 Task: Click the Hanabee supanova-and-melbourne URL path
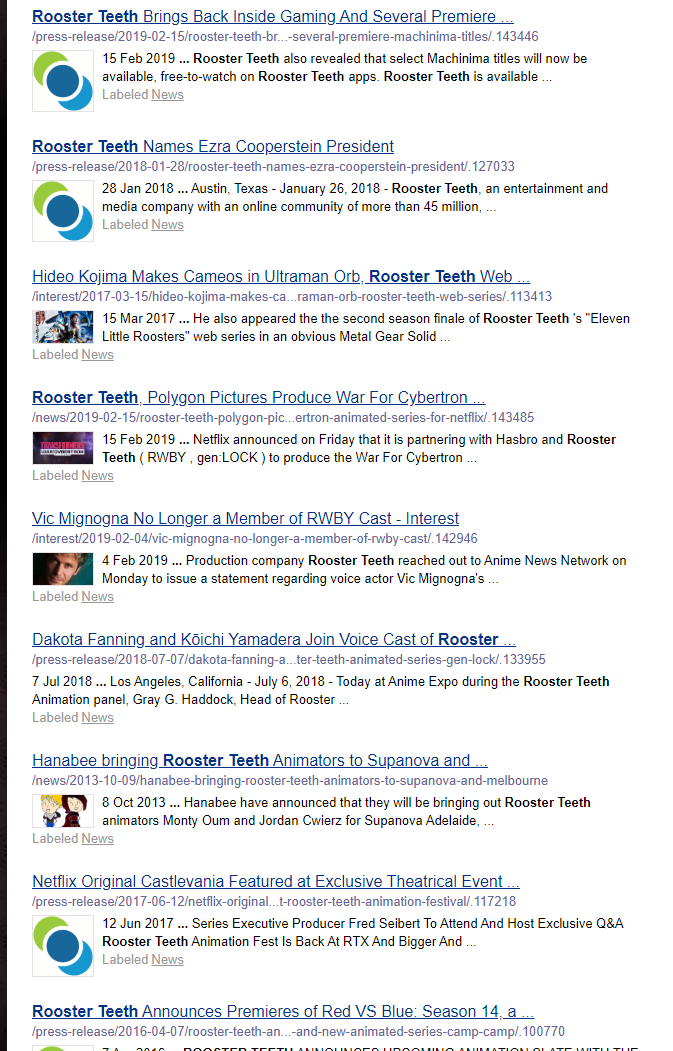tap(290, 780)
